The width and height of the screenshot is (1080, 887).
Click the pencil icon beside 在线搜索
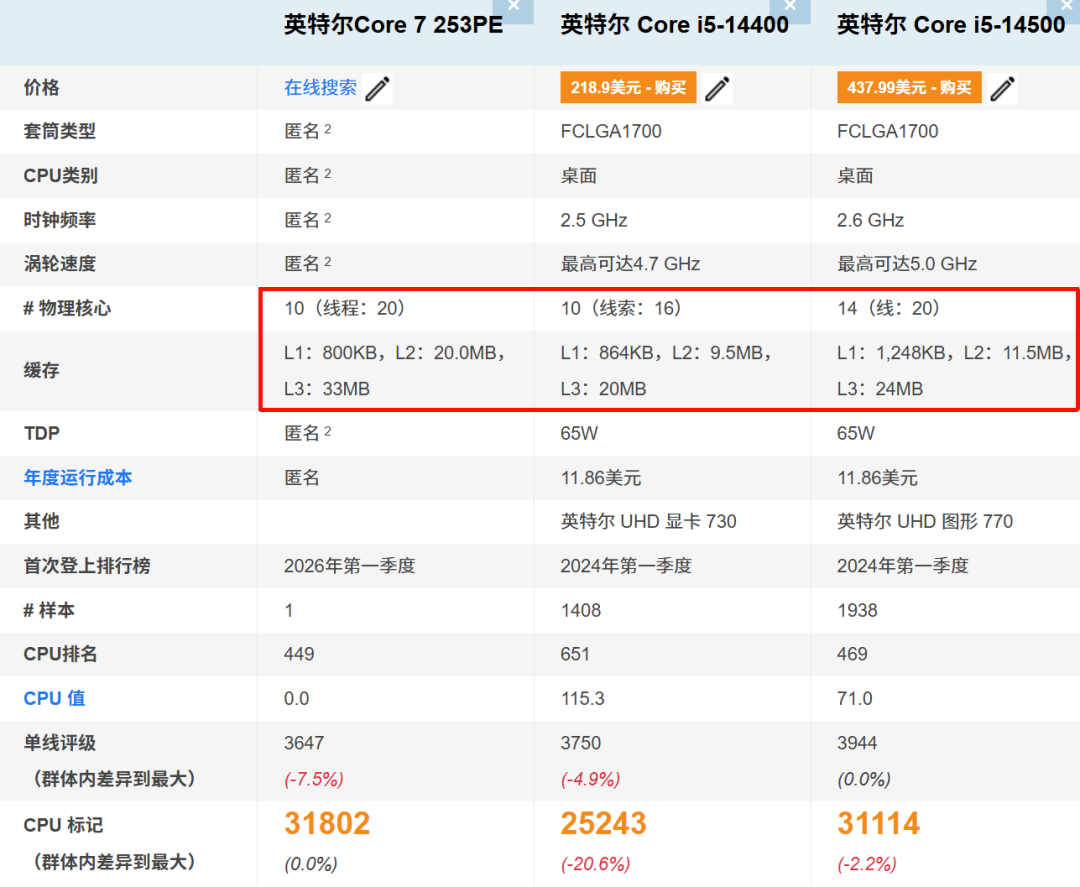[377, 88]
